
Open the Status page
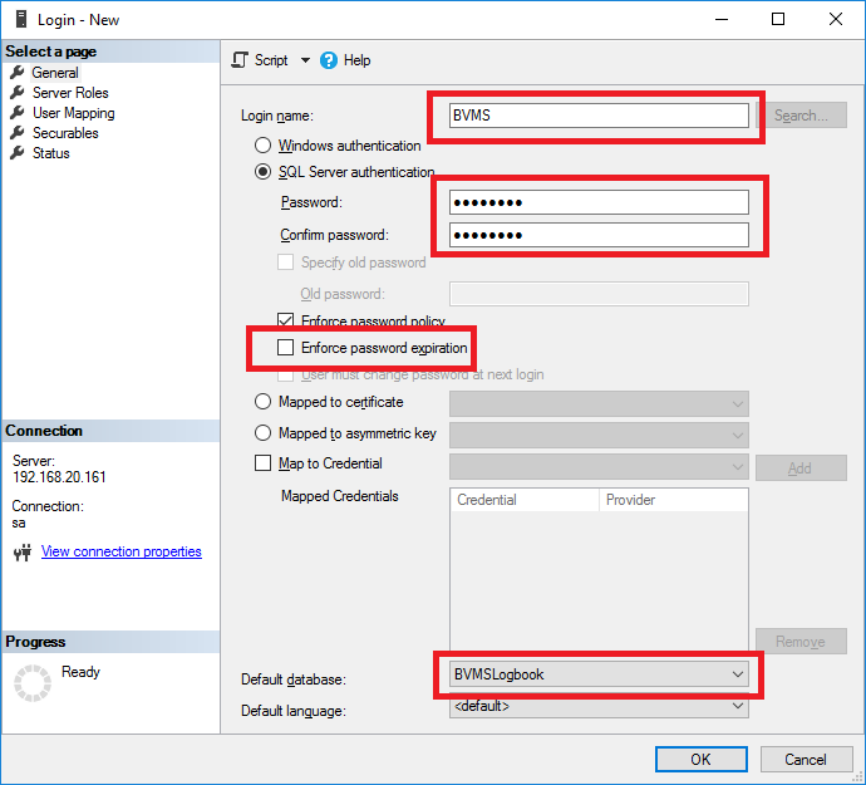pyautogui.click(x=51, y=153)
